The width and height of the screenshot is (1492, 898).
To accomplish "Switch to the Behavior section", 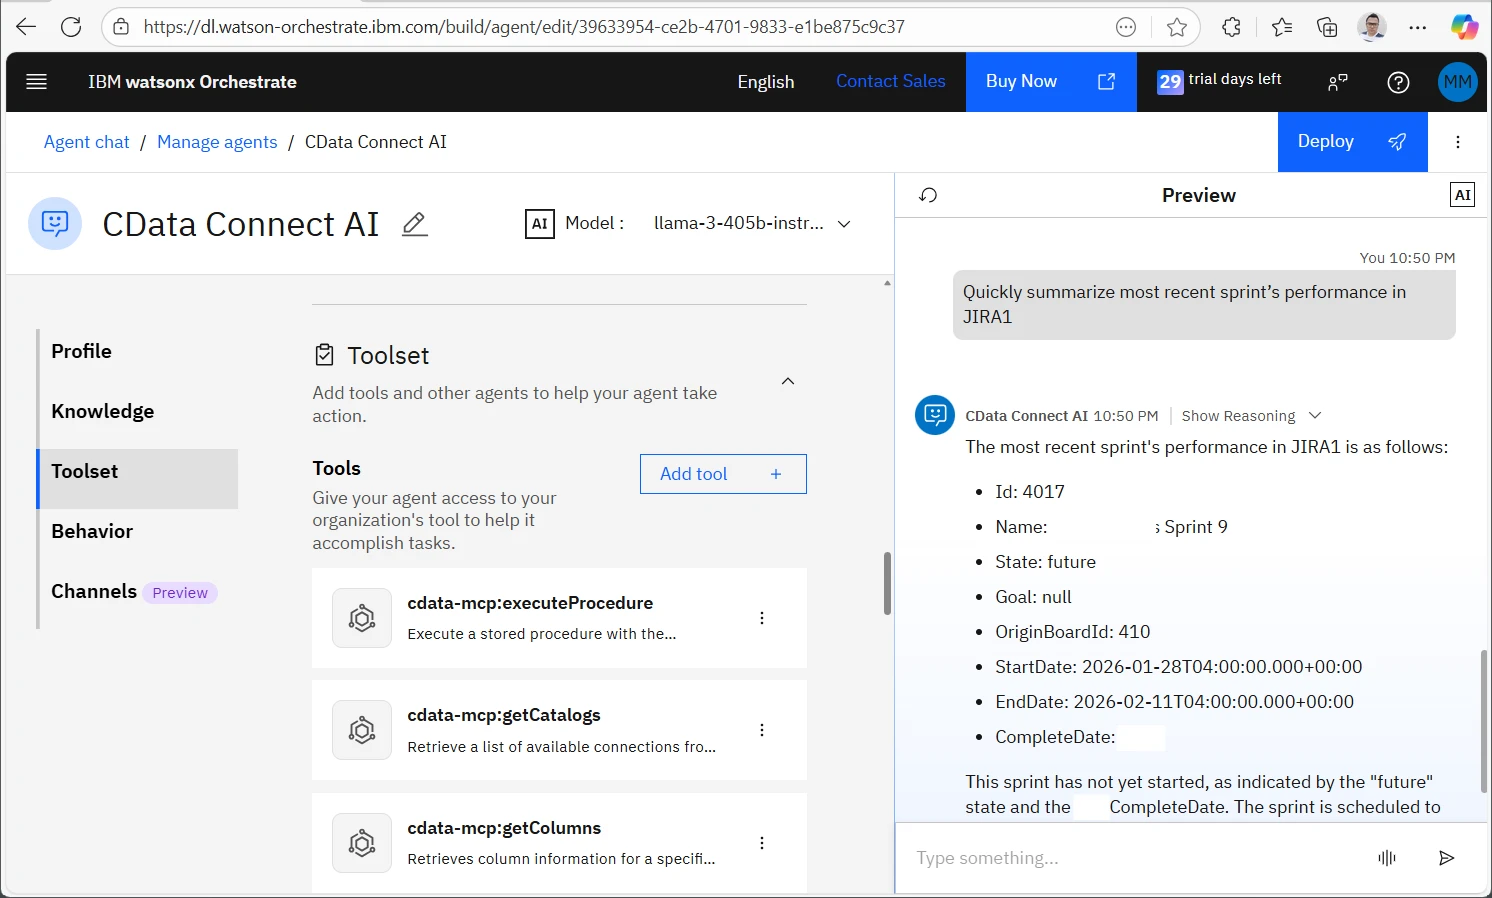I will tap(92, 531).
